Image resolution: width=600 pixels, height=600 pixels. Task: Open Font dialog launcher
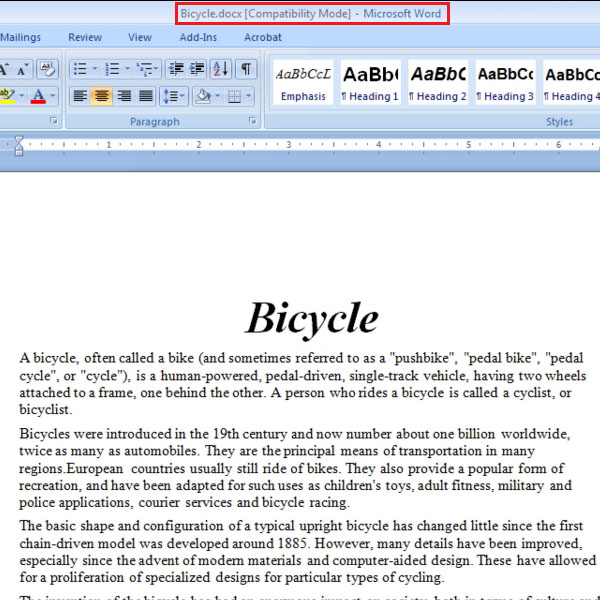point(54,121)
